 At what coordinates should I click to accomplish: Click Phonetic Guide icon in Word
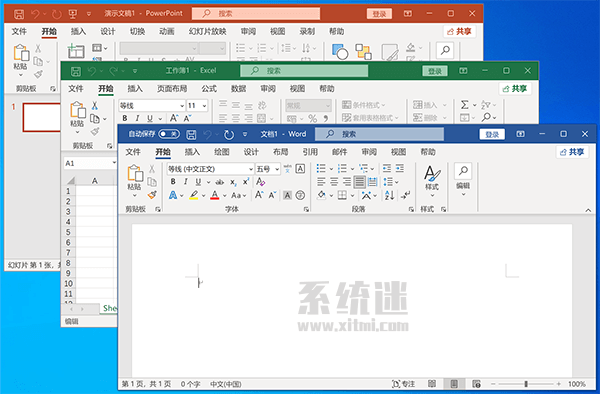click(287, 168)
